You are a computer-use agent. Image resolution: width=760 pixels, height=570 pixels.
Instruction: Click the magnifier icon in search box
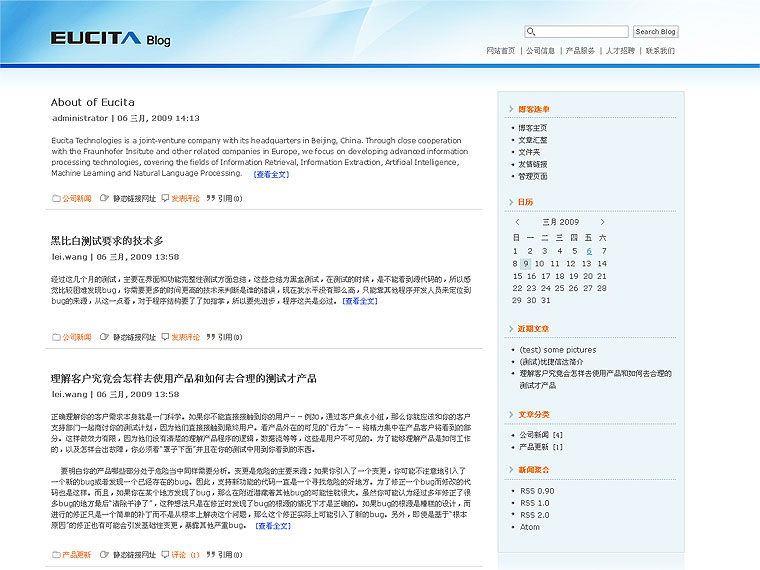531,32
